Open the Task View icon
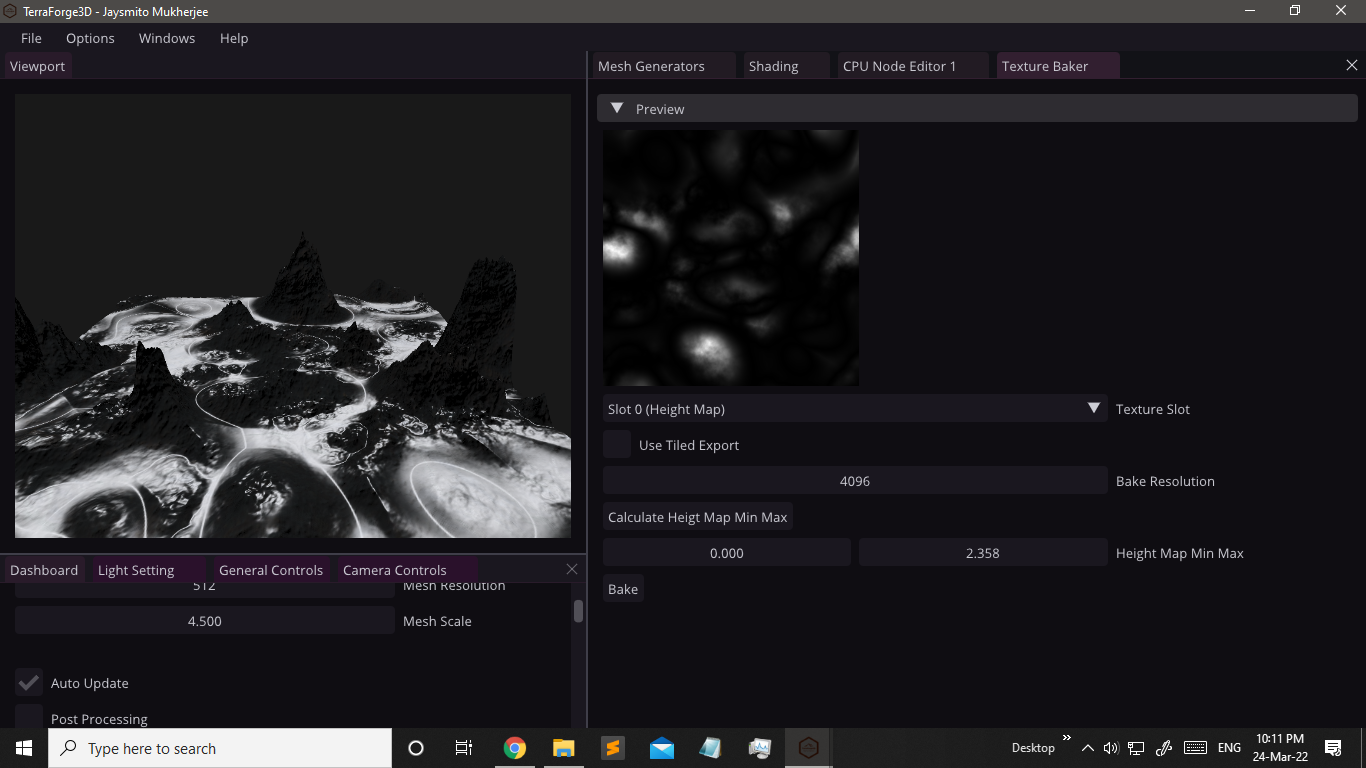The width and height of the screenshot is (1366, 768). pos(464,748)
